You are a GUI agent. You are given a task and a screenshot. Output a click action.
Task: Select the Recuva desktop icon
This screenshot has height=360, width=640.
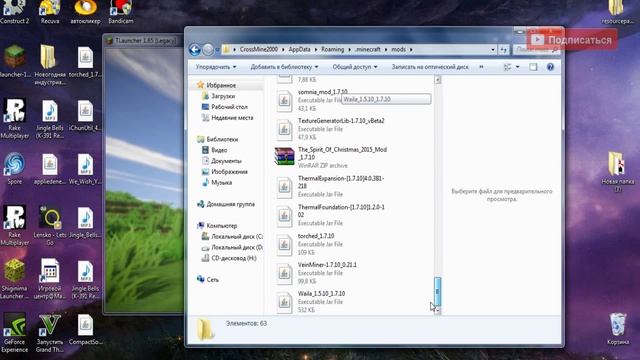click(50, 13)
